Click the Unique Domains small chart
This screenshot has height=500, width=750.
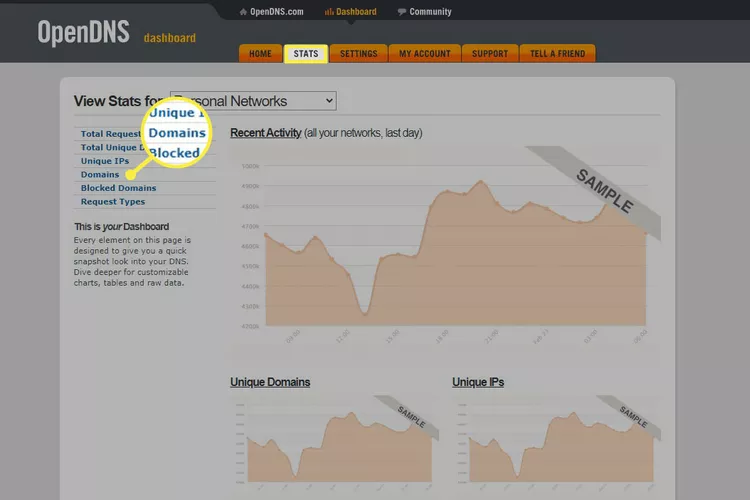[x=335, y=443]
